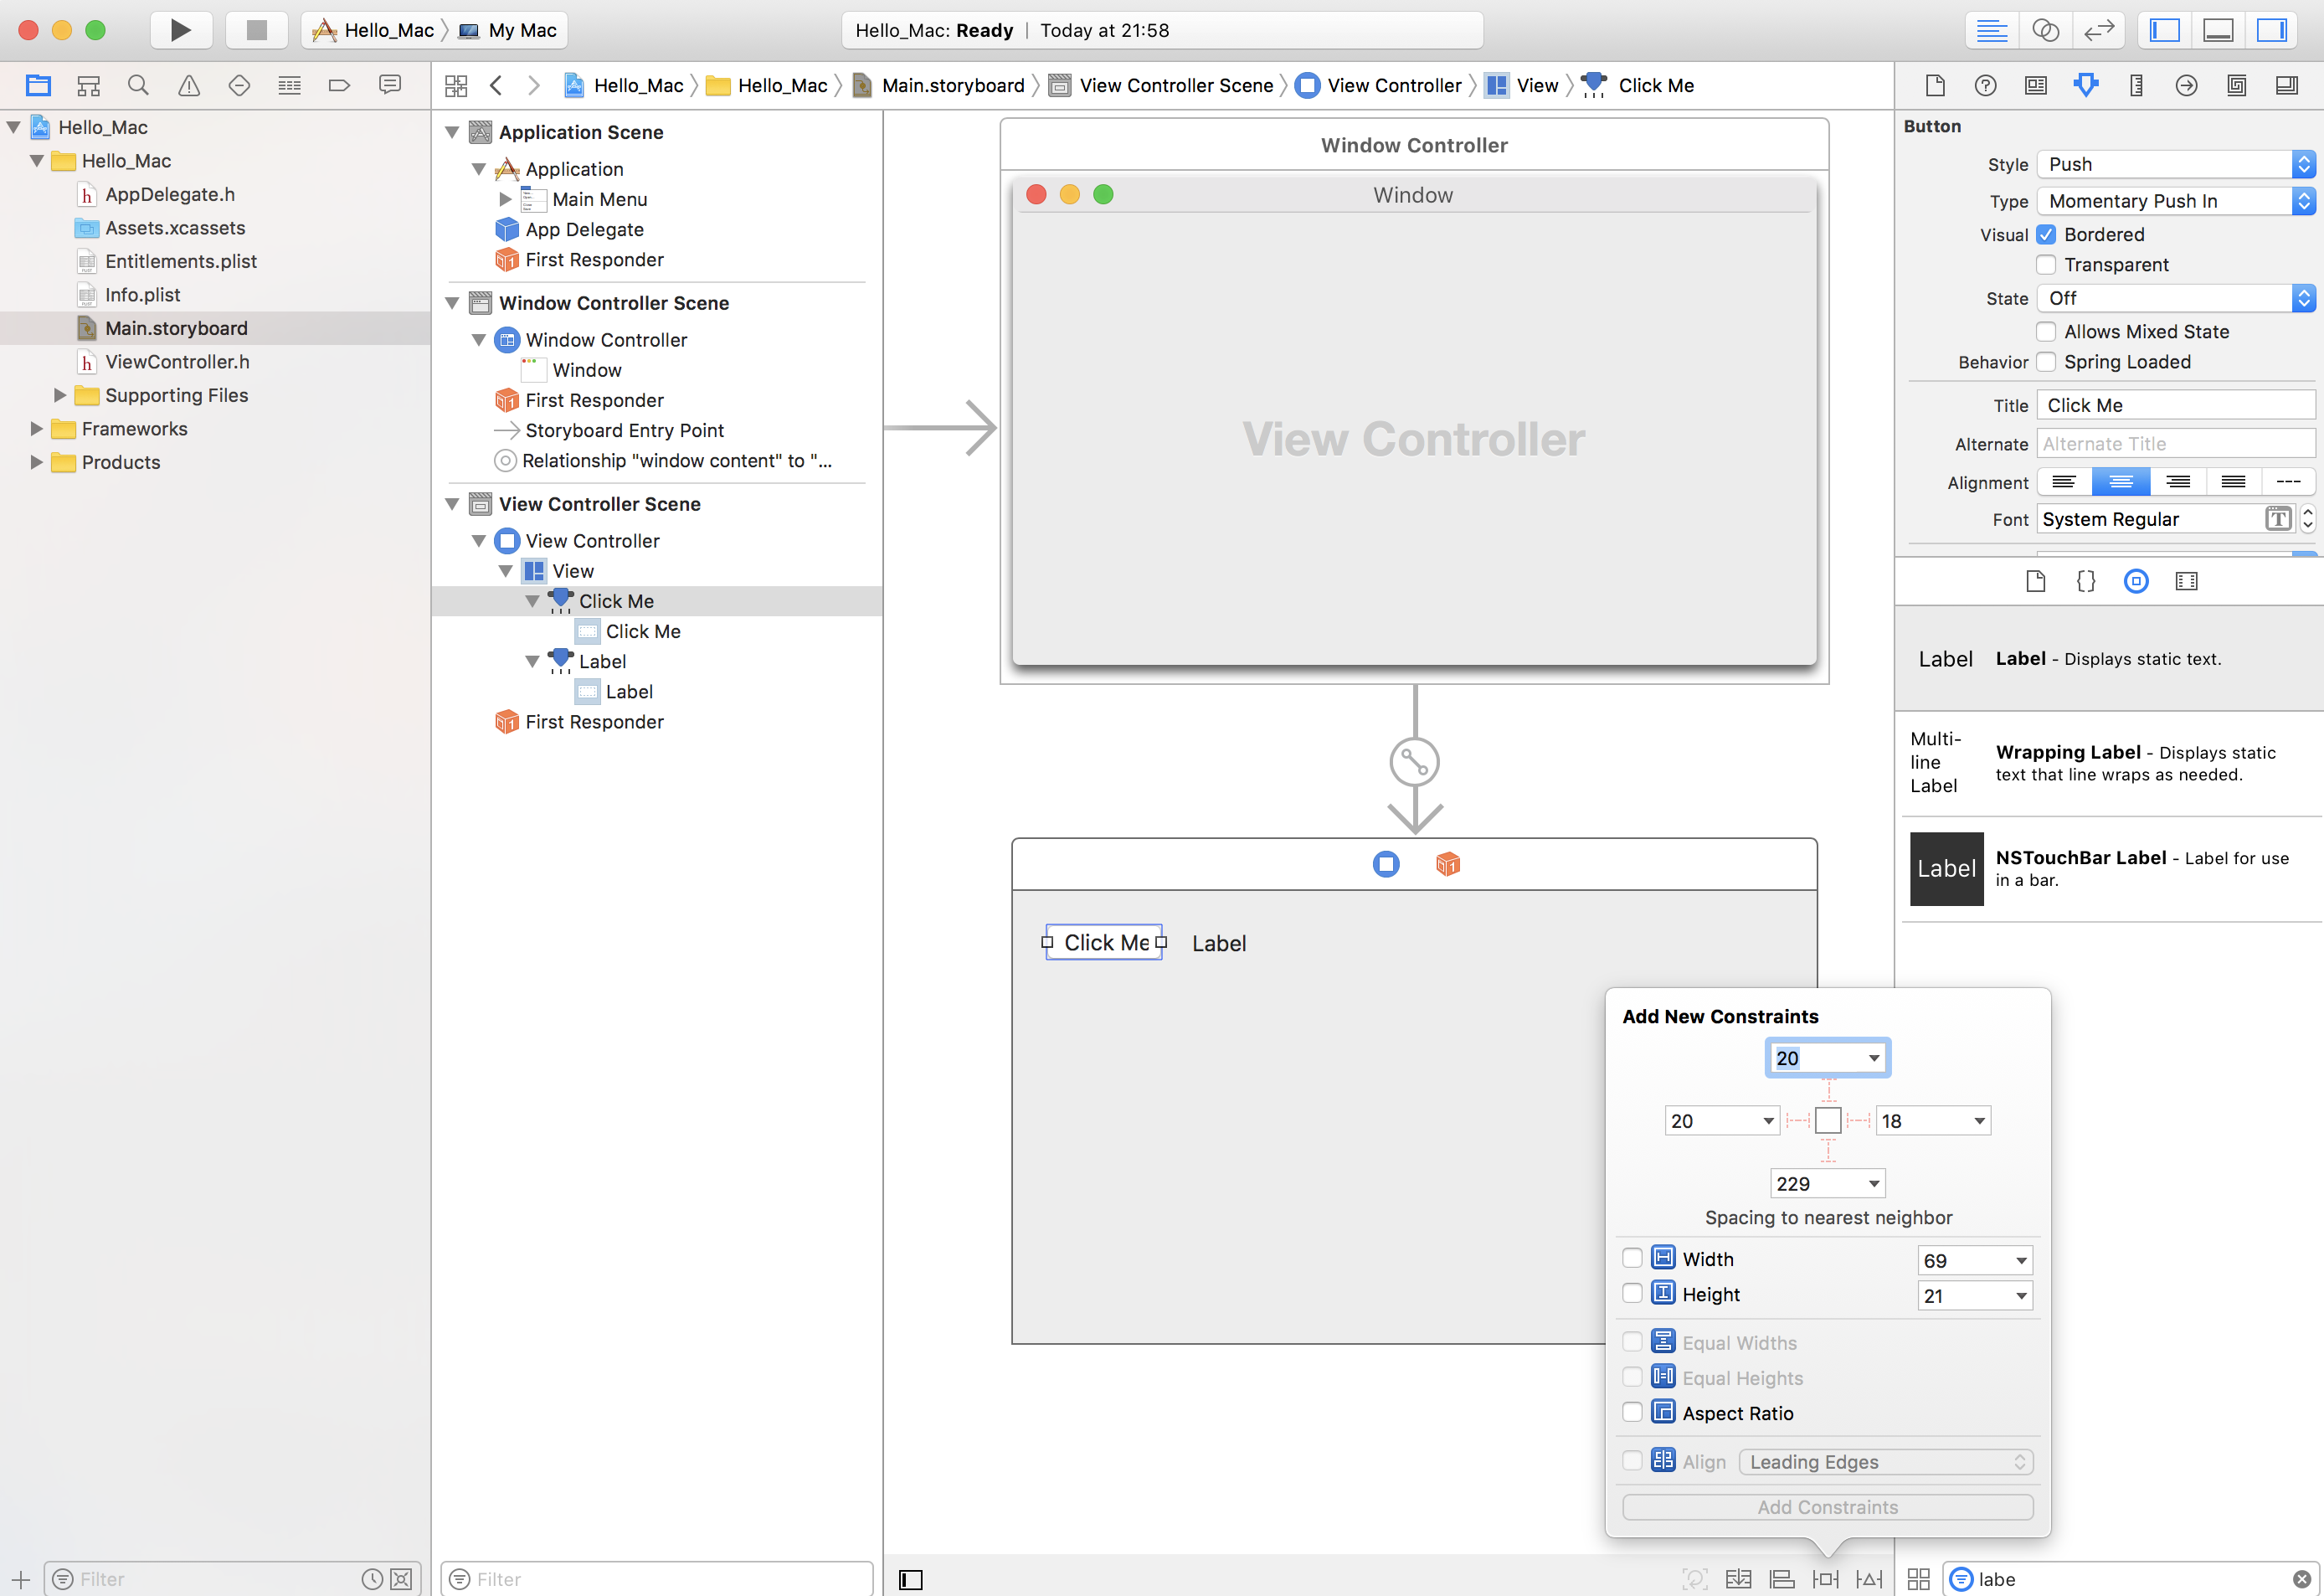Select the Font System Regular field
This screenshot has height=1596, width=2324.
click(2154, 519)
